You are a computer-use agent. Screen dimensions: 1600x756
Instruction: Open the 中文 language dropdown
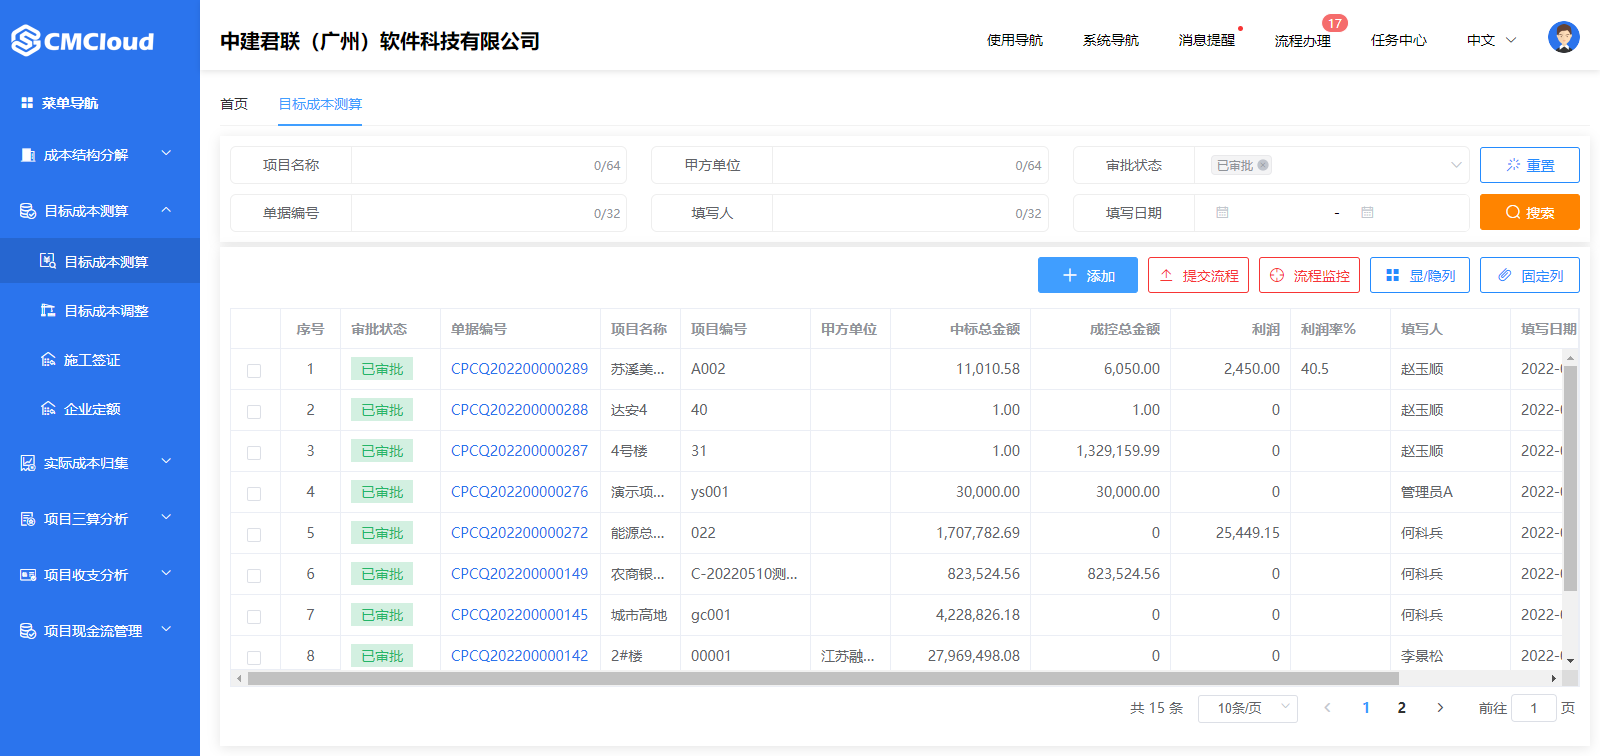pos(1492,40)
